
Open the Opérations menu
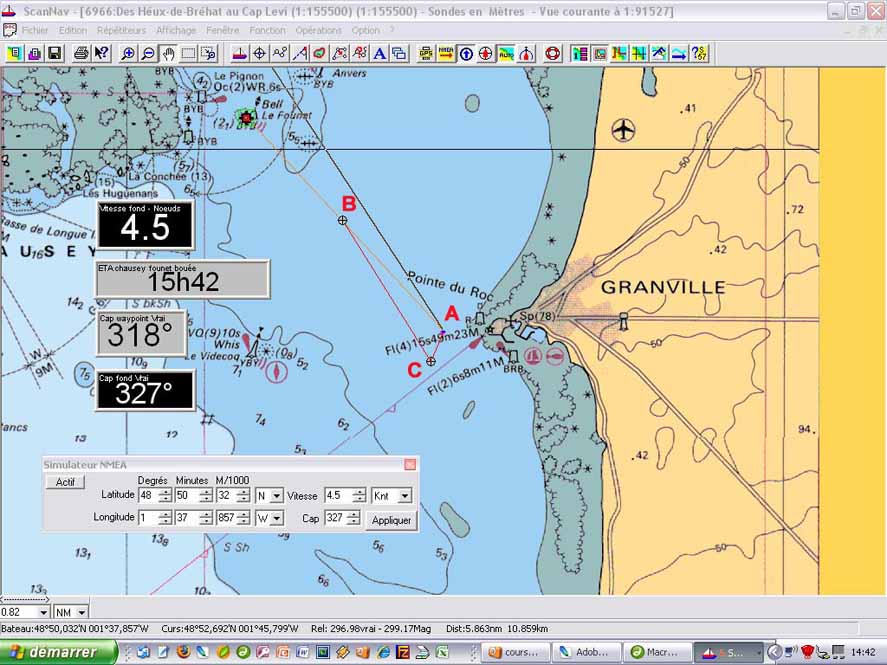point(318,30)
